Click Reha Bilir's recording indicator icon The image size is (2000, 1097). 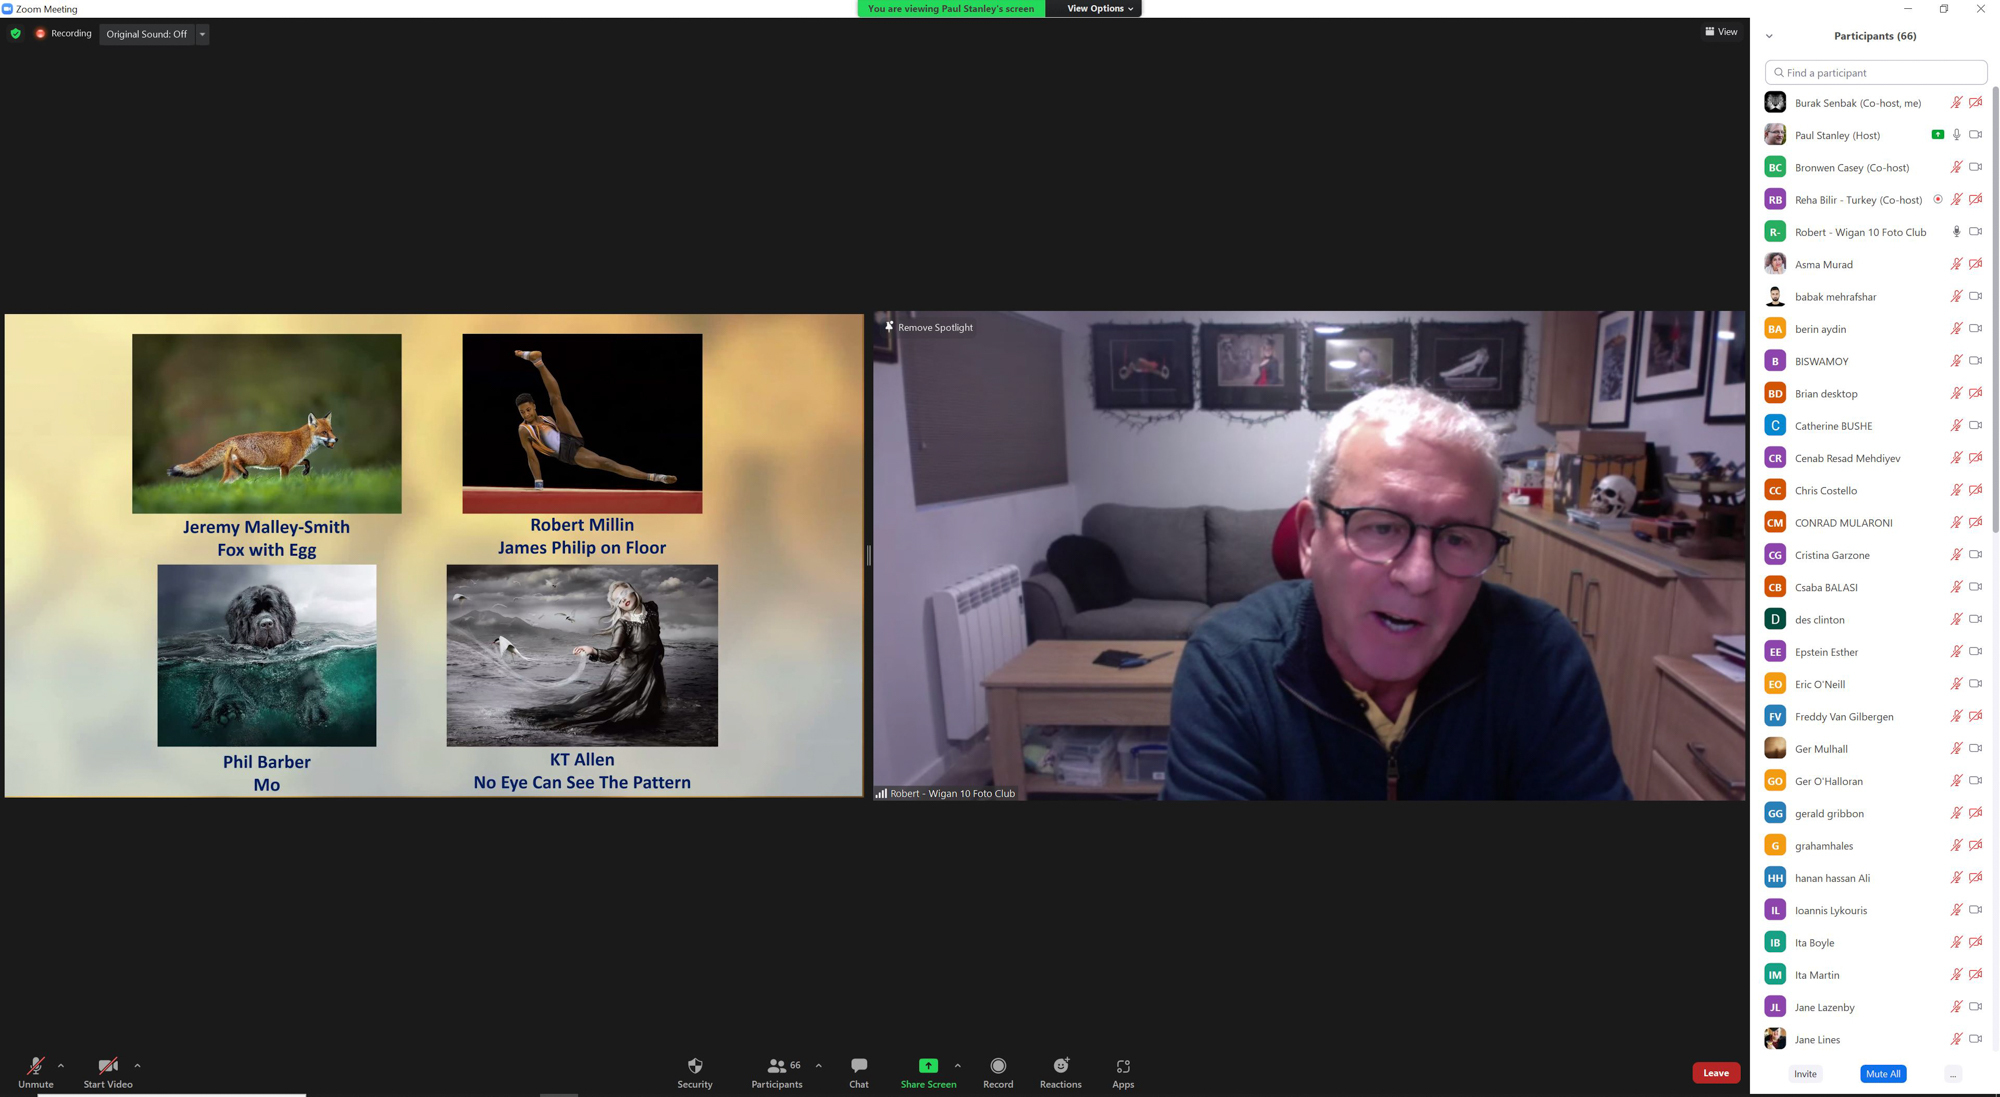click(x=1937, y=199)
